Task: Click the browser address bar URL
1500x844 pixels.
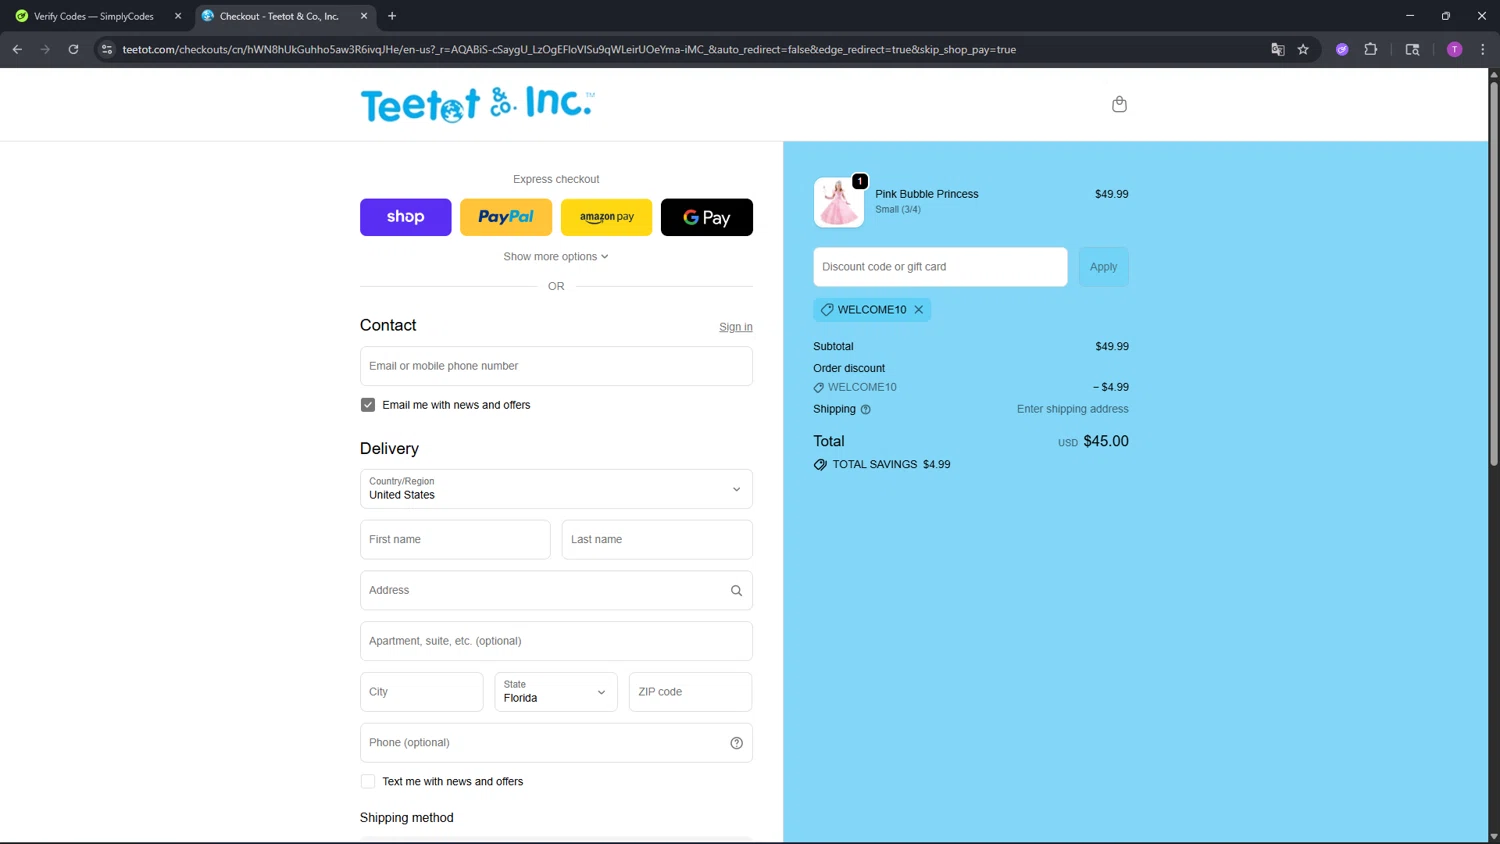Action: [x=569, y=49]
